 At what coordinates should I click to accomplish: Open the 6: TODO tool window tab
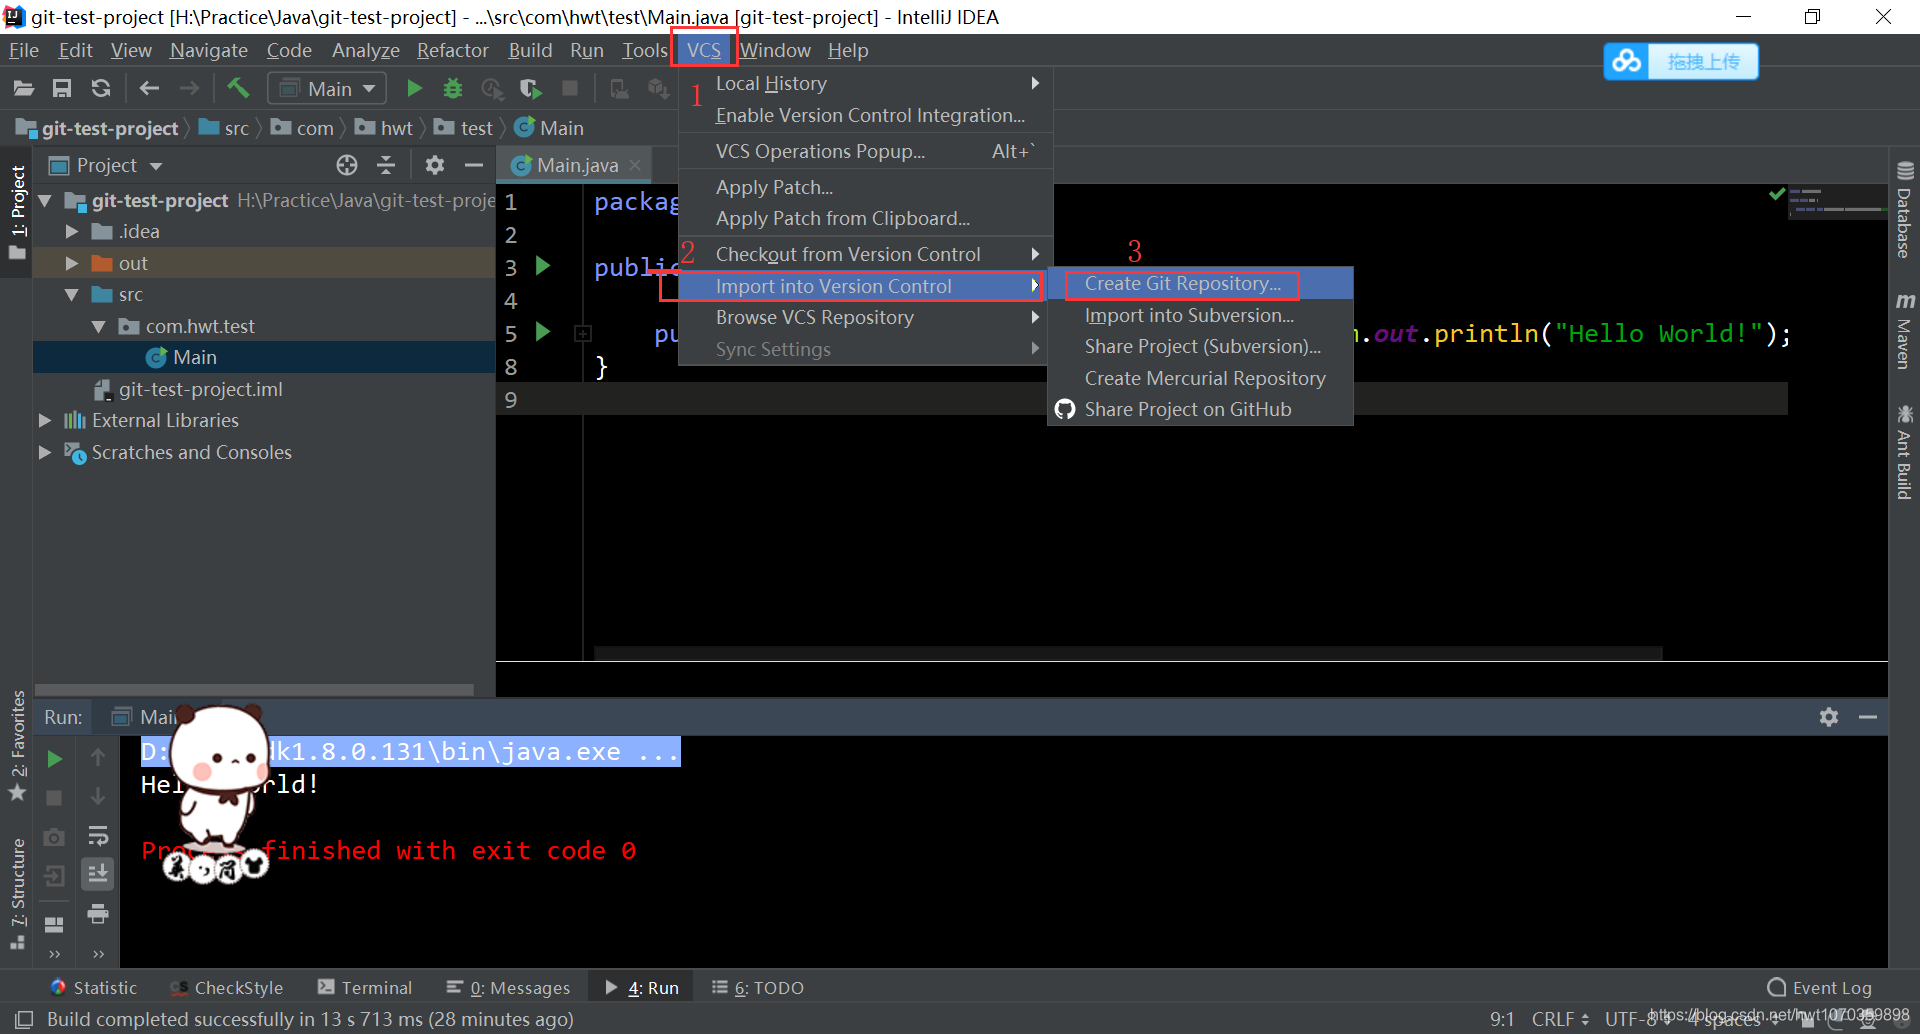(x=758, y=988)
